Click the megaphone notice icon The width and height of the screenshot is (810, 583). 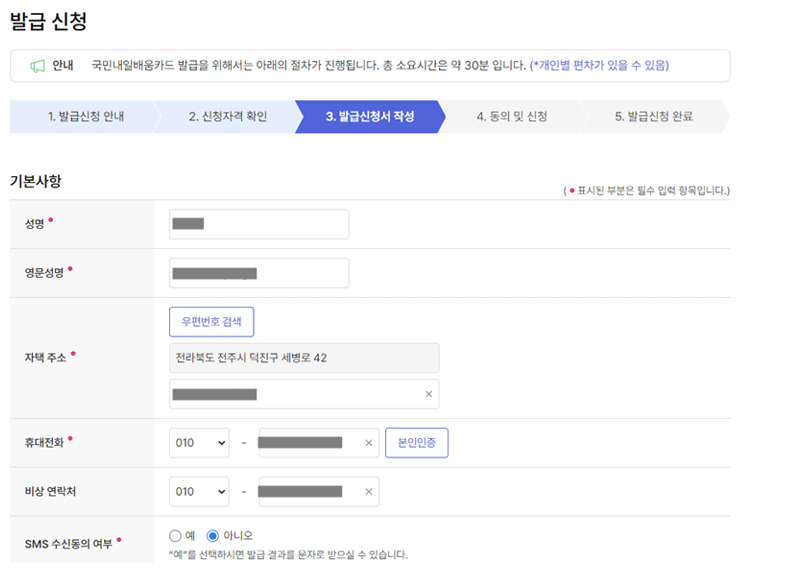pos(38,66)
